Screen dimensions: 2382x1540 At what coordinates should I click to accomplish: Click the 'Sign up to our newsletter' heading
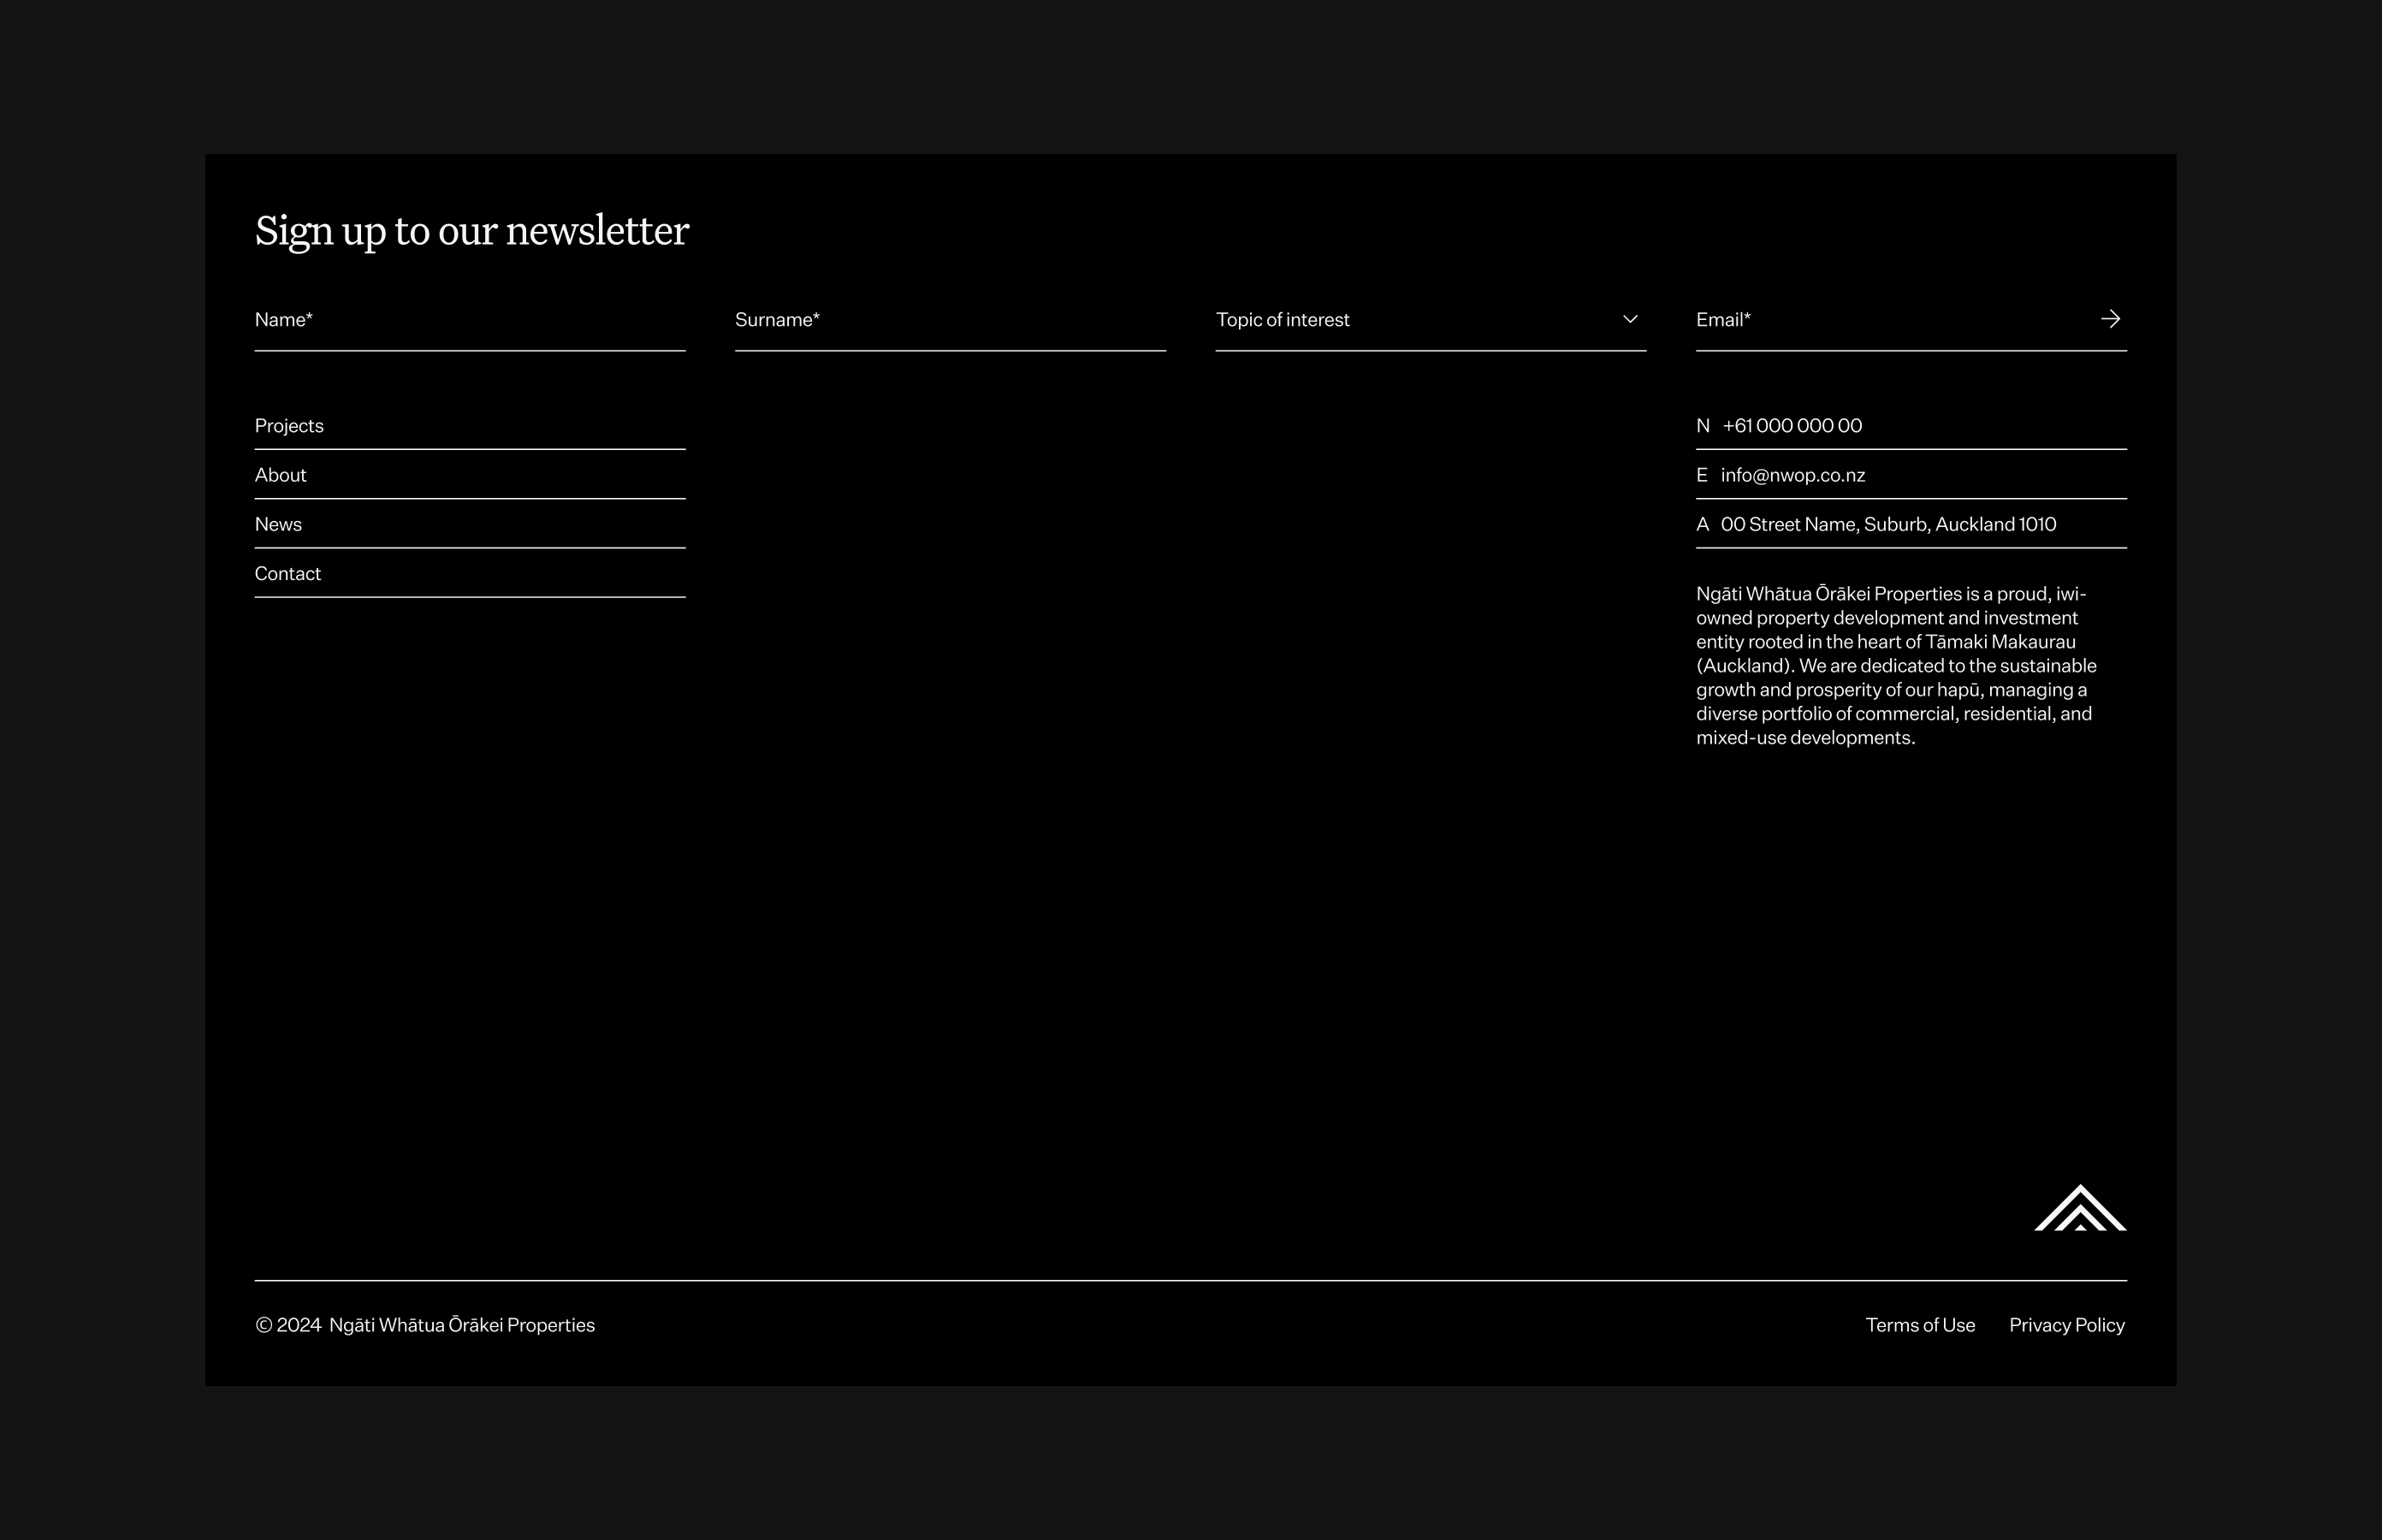pyautogui.click(x=472, y=231)
